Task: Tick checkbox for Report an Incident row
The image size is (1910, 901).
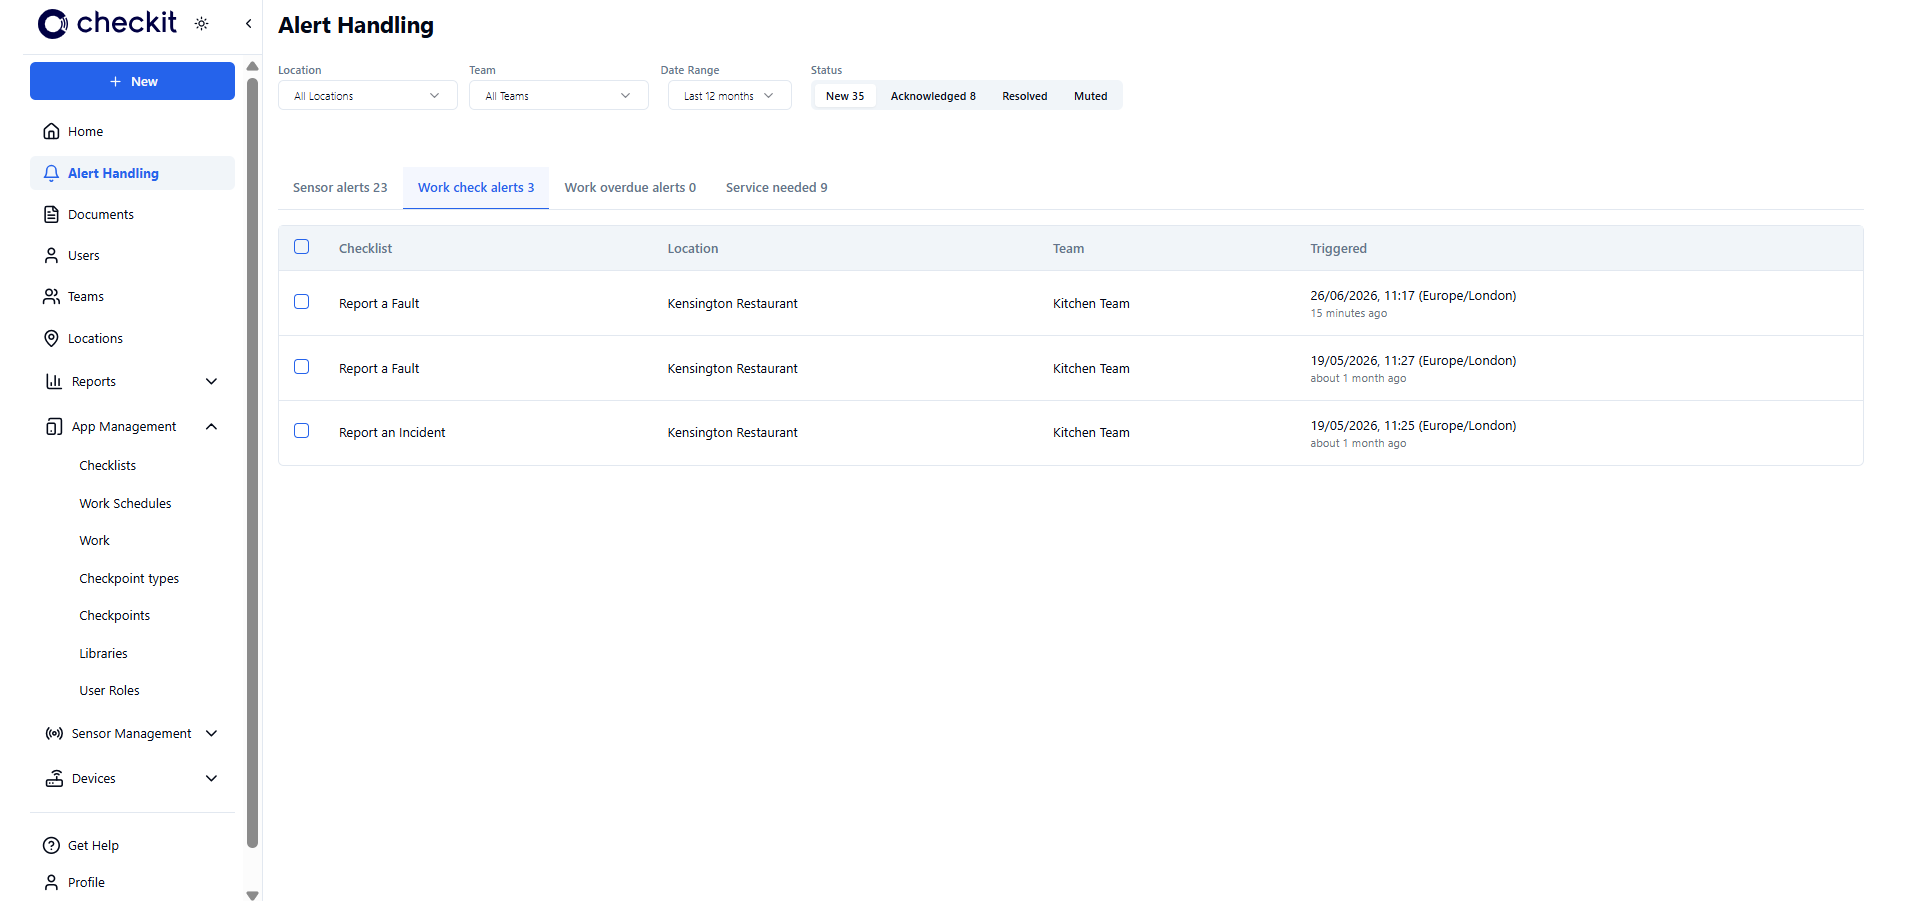Action: 301,431
